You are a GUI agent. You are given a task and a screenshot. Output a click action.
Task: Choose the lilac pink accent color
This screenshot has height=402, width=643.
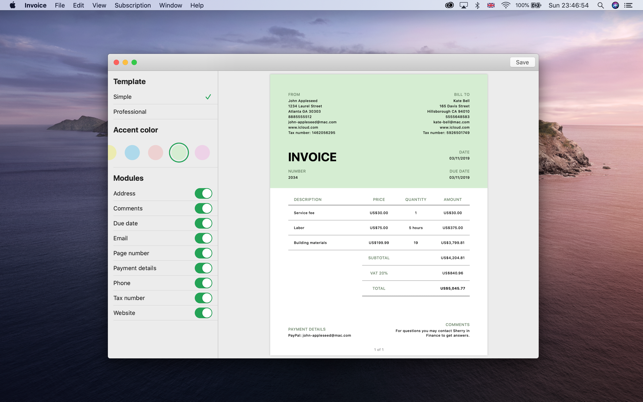pos(202,153)
